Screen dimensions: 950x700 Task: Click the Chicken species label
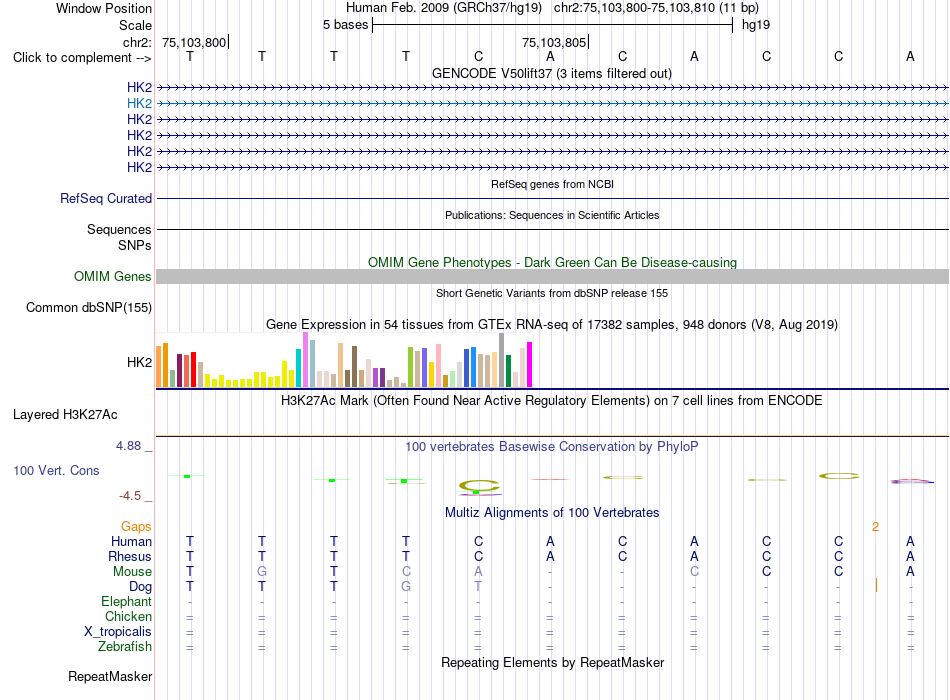128,616
